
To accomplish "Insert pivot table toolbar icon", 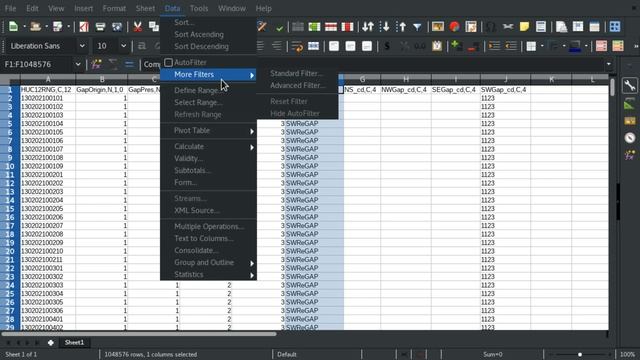I will (471, 27).
